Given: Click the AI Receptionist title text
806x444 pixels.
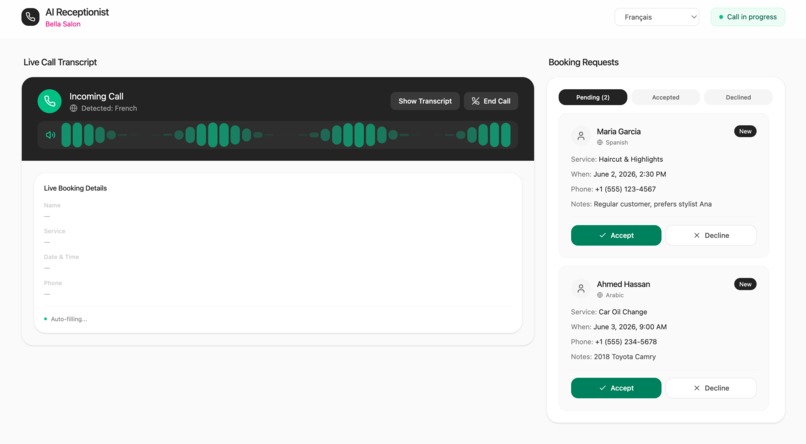Looking at the screenshot, I should click(77, 12).
